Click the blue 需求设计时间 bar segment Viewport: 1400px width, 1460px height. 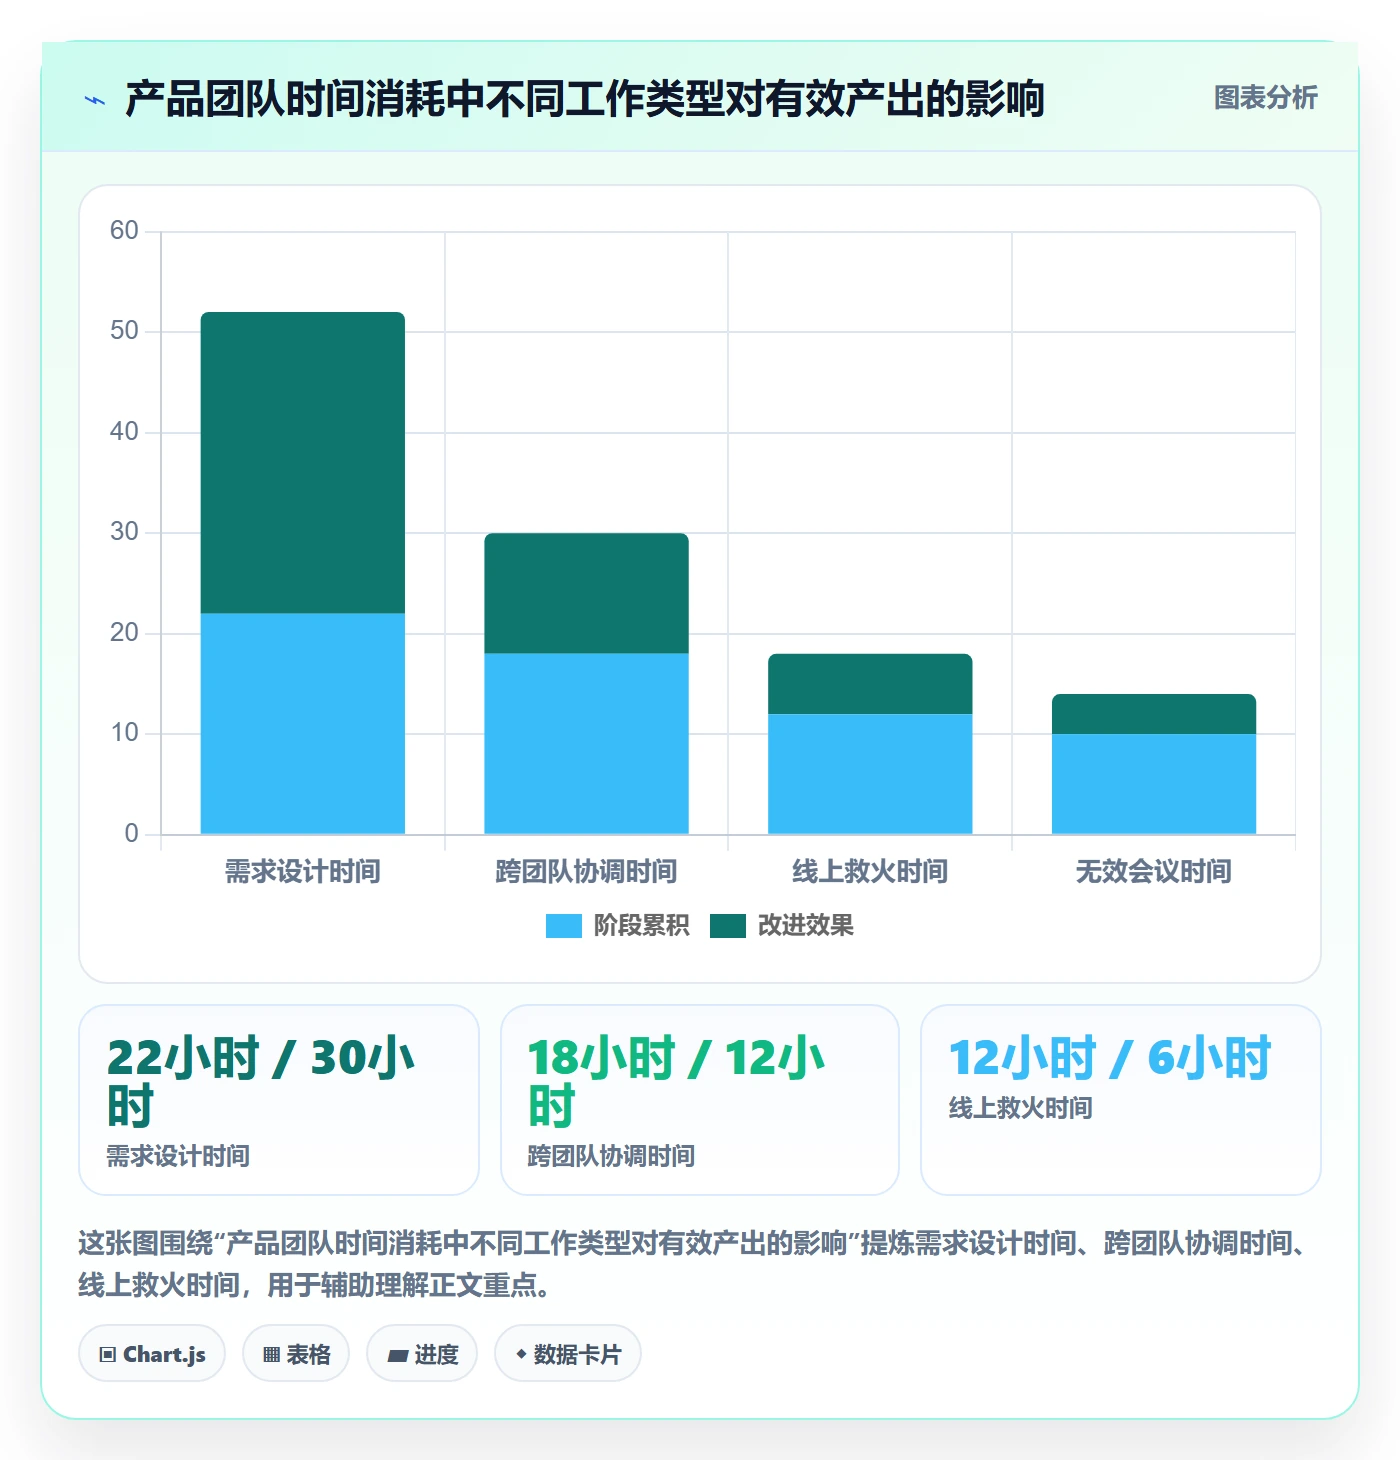(x=303, y=723)
